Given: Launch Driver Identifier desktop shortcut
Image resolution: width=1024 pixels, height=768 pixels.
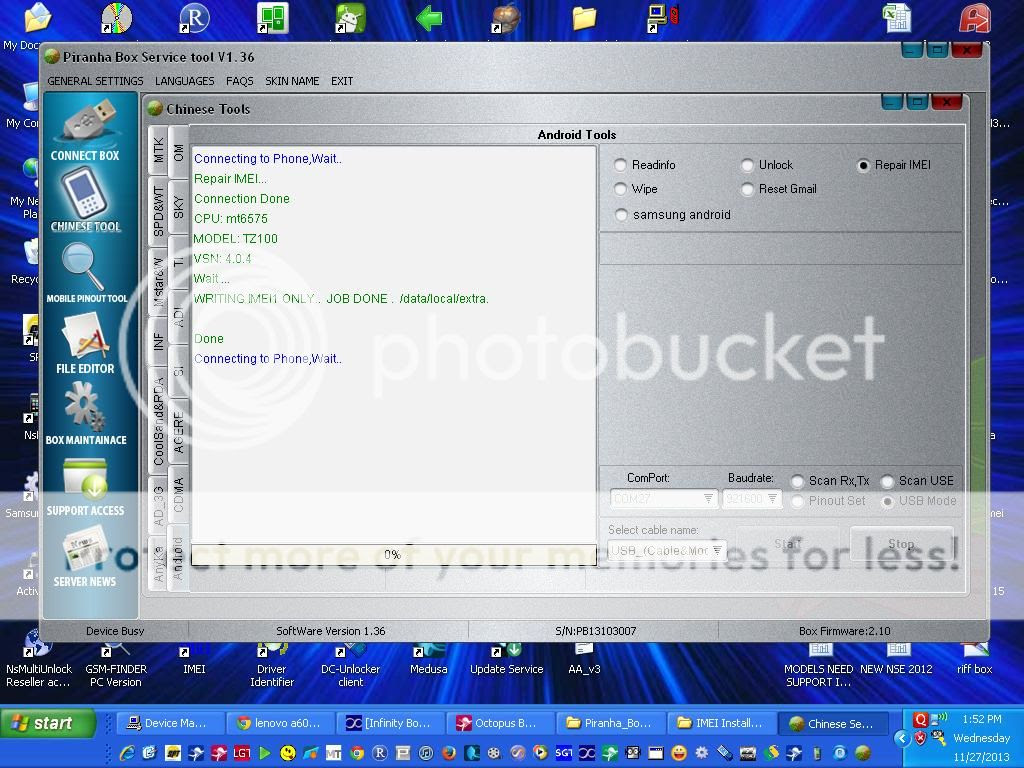Looking at the screenshot, I should (x=272, y=663).
